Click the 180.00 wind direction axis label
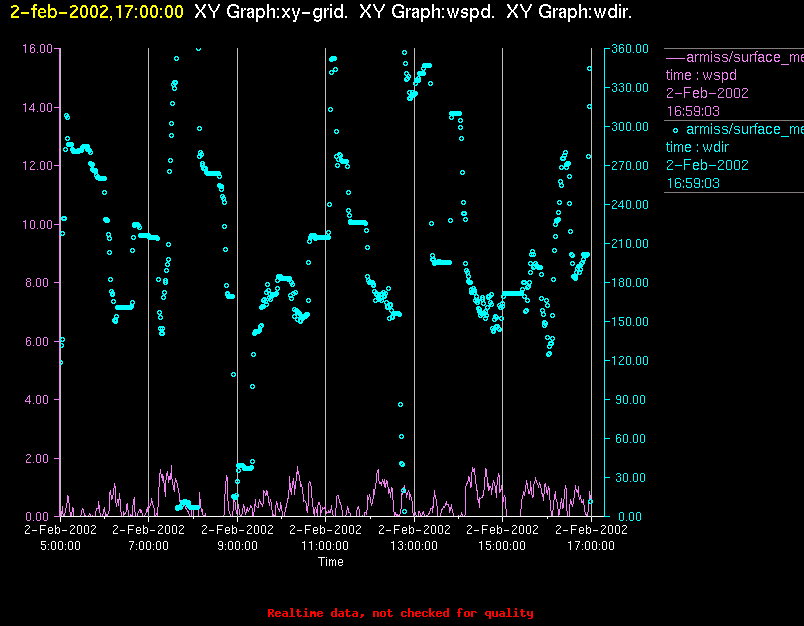Screen dimensions: 804x626 click(630, 282)
